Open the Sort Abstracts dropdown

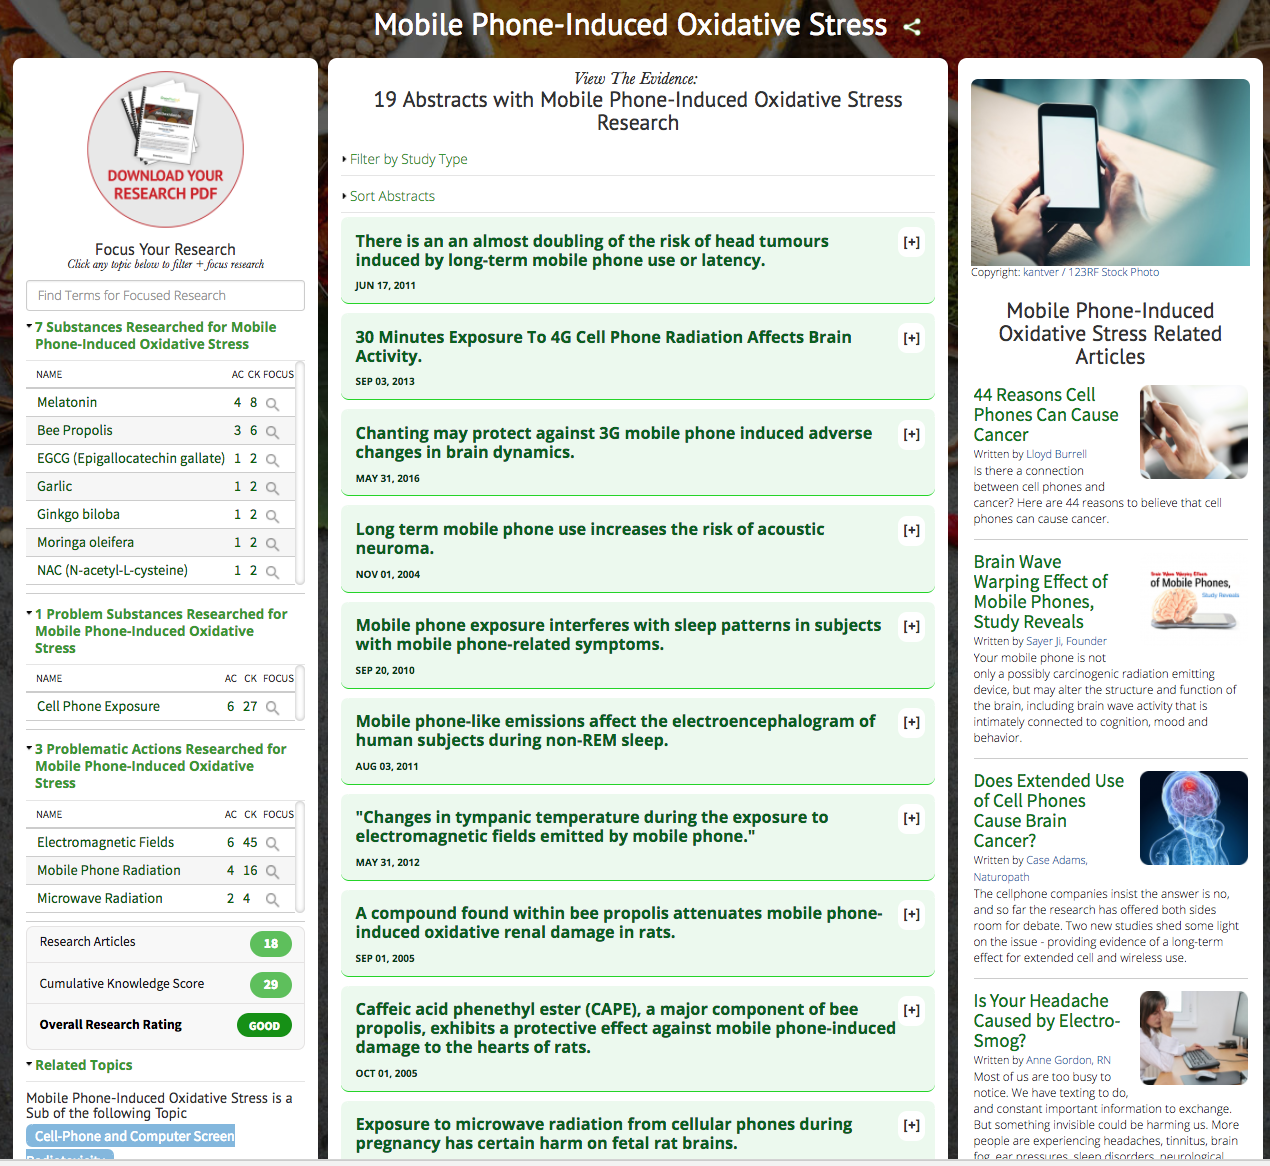pyautogui.click(x=389, y=196)
